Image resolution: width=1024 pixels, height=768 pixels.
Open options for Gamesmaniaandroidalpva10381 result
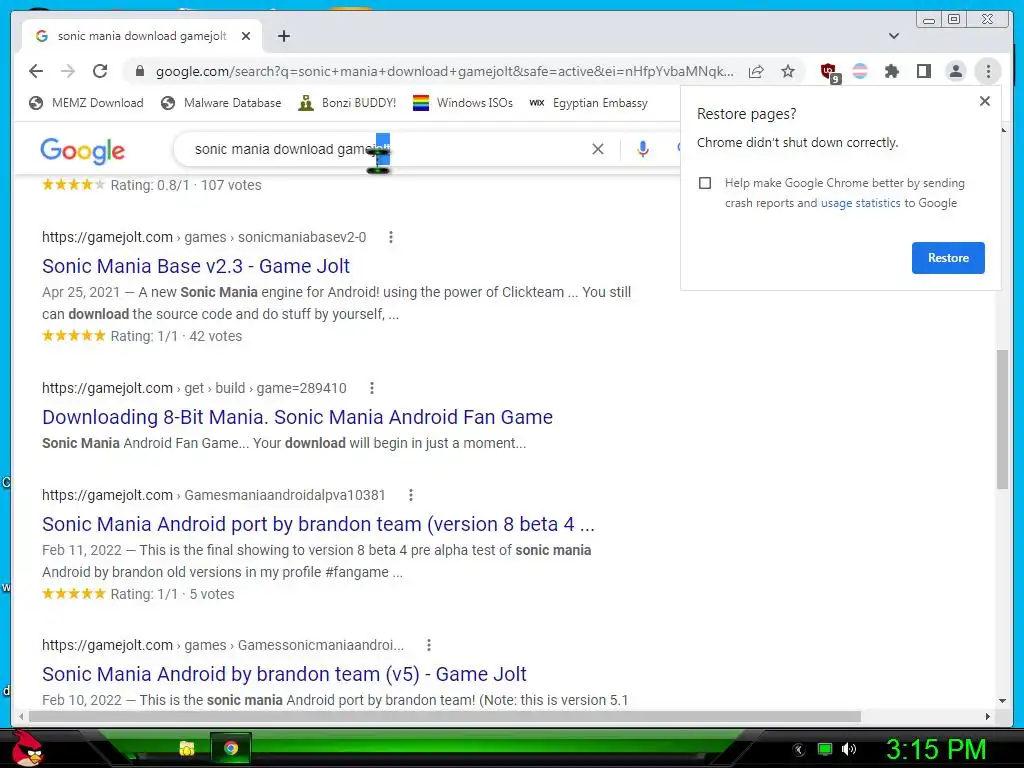click(x=411, y=495)
